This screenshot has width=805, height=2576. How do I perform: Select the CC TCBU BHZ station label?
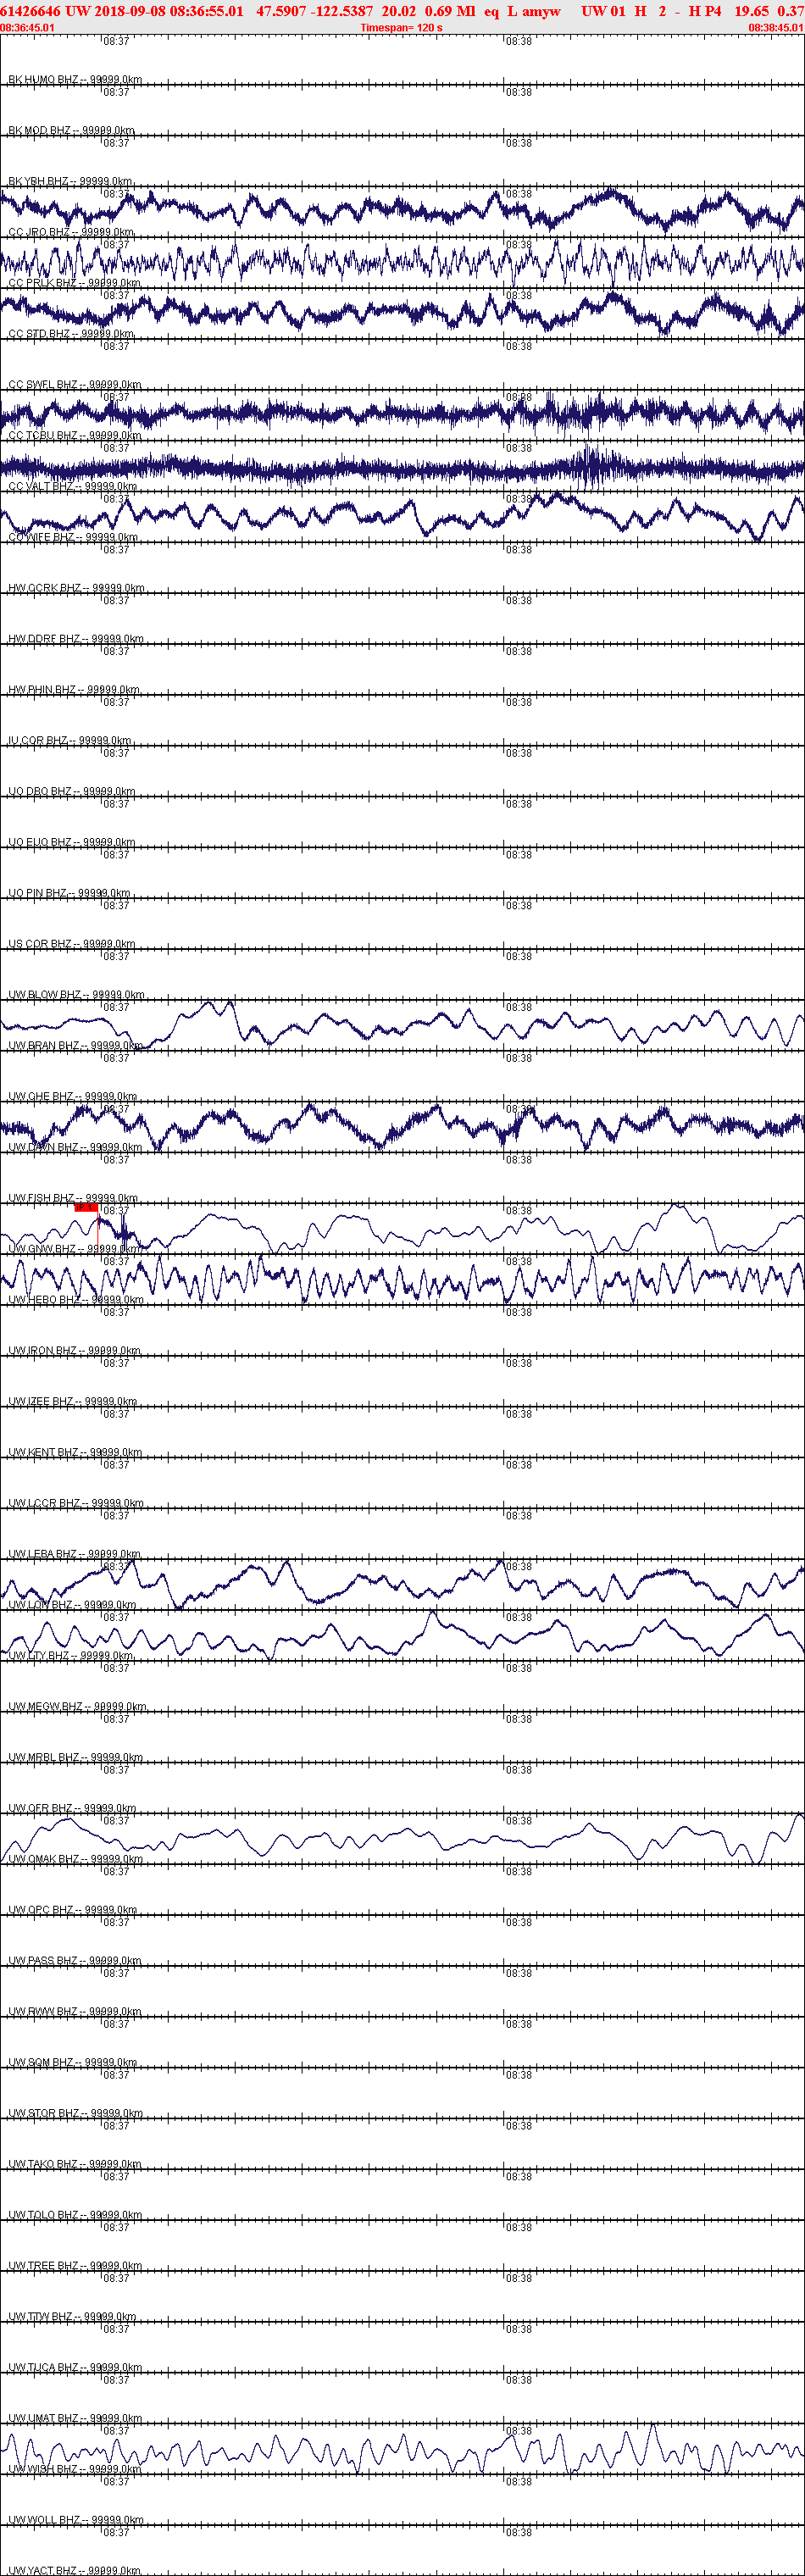coord(75,436)
